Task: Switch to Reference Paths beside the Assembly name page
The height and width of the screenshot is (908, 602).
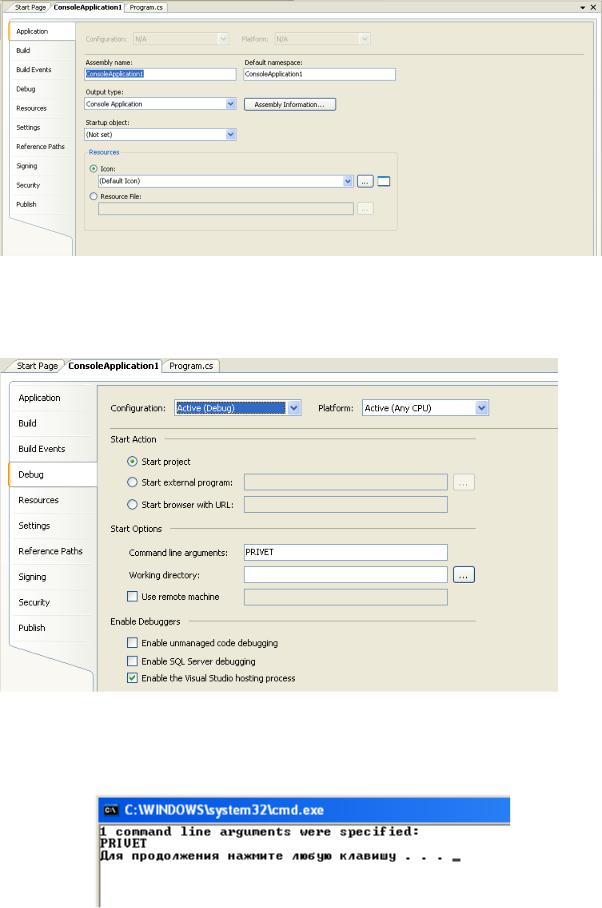Action: click(x=41, y=147)
